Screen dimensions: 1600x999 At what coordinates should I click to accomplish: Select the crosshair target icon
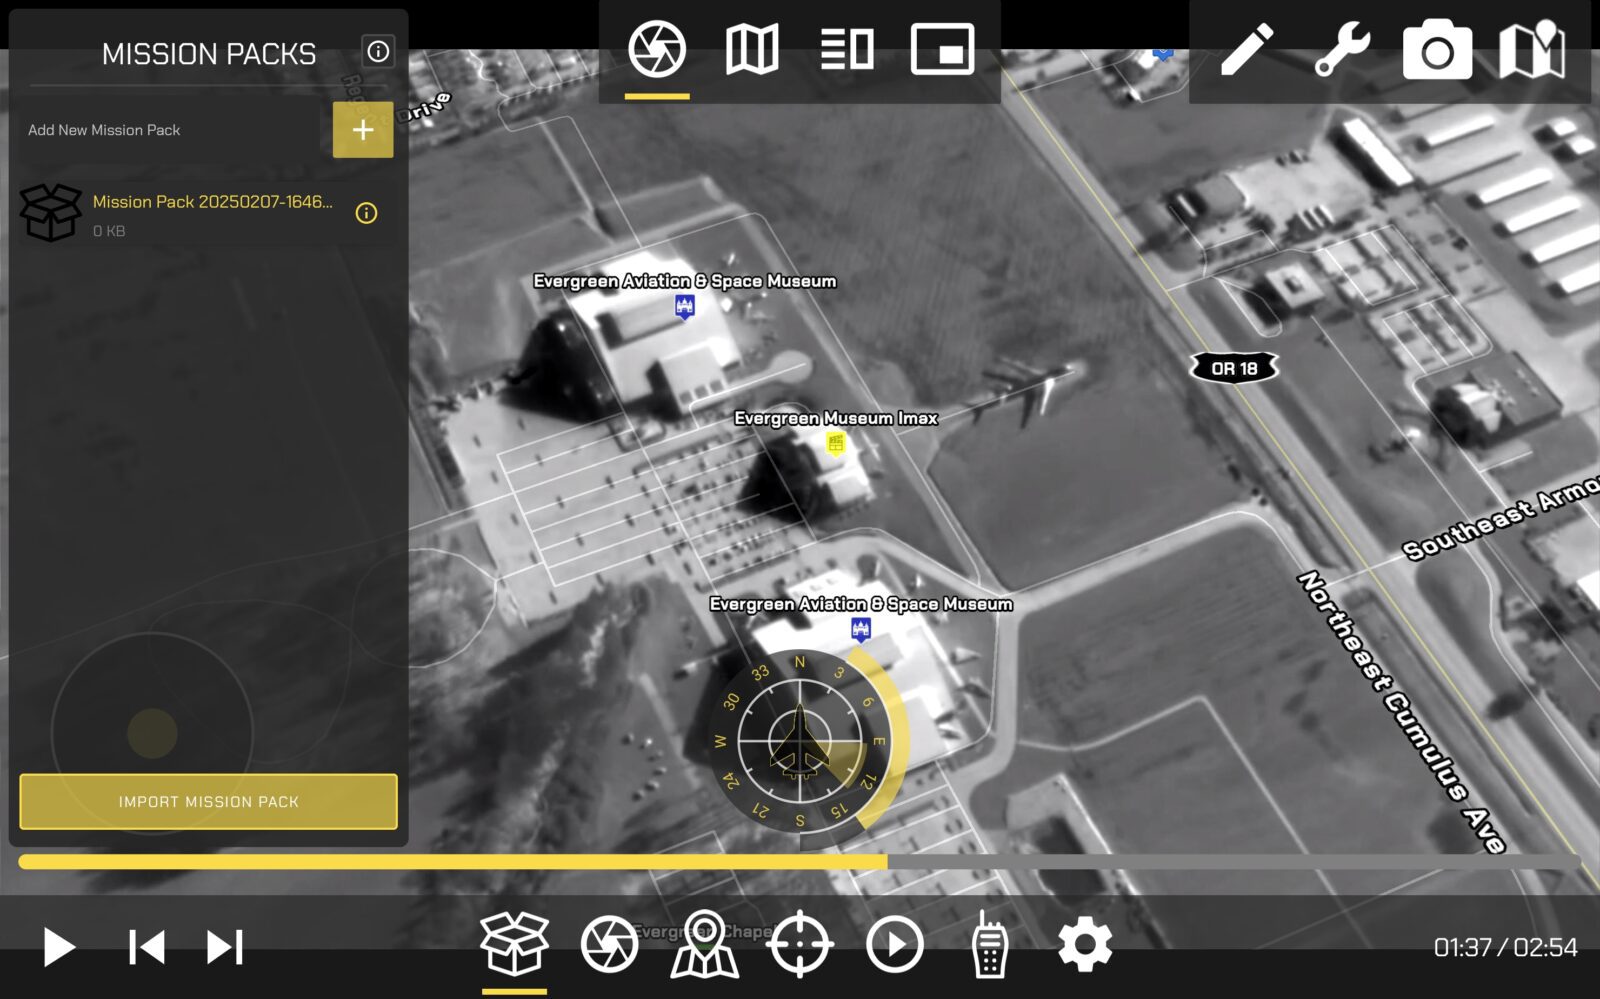pyautogui.click(x=799, y=944)
